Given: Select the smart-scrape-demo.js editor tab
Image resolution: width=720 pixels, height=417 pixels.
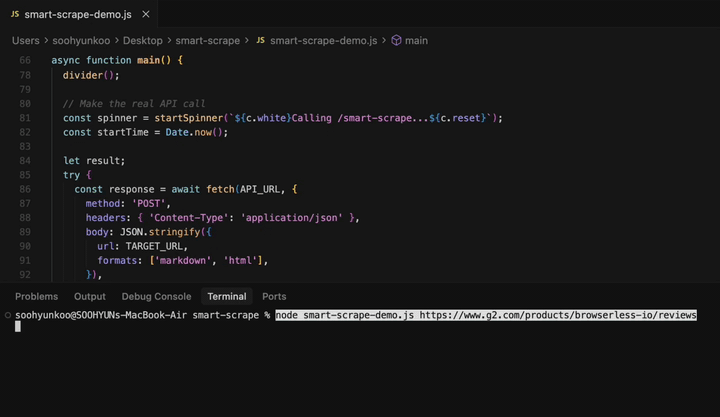Looking at the screenshot, I should (x=79, y=14).
